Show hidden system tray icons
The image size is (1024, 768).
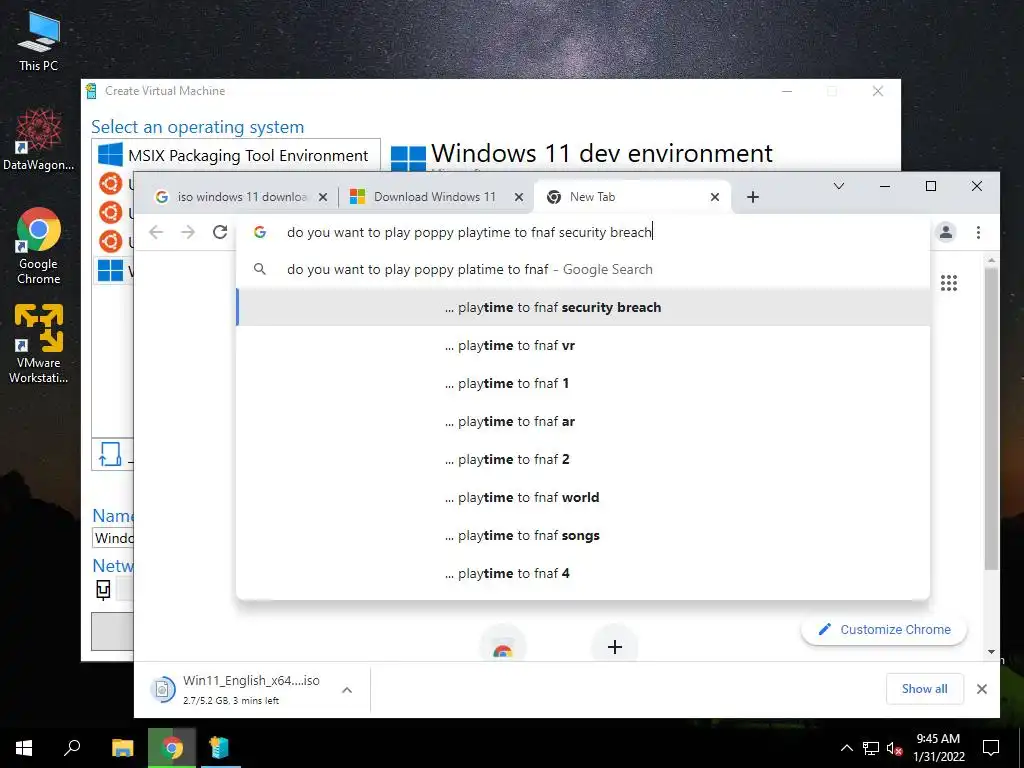[x=846, y=748]
